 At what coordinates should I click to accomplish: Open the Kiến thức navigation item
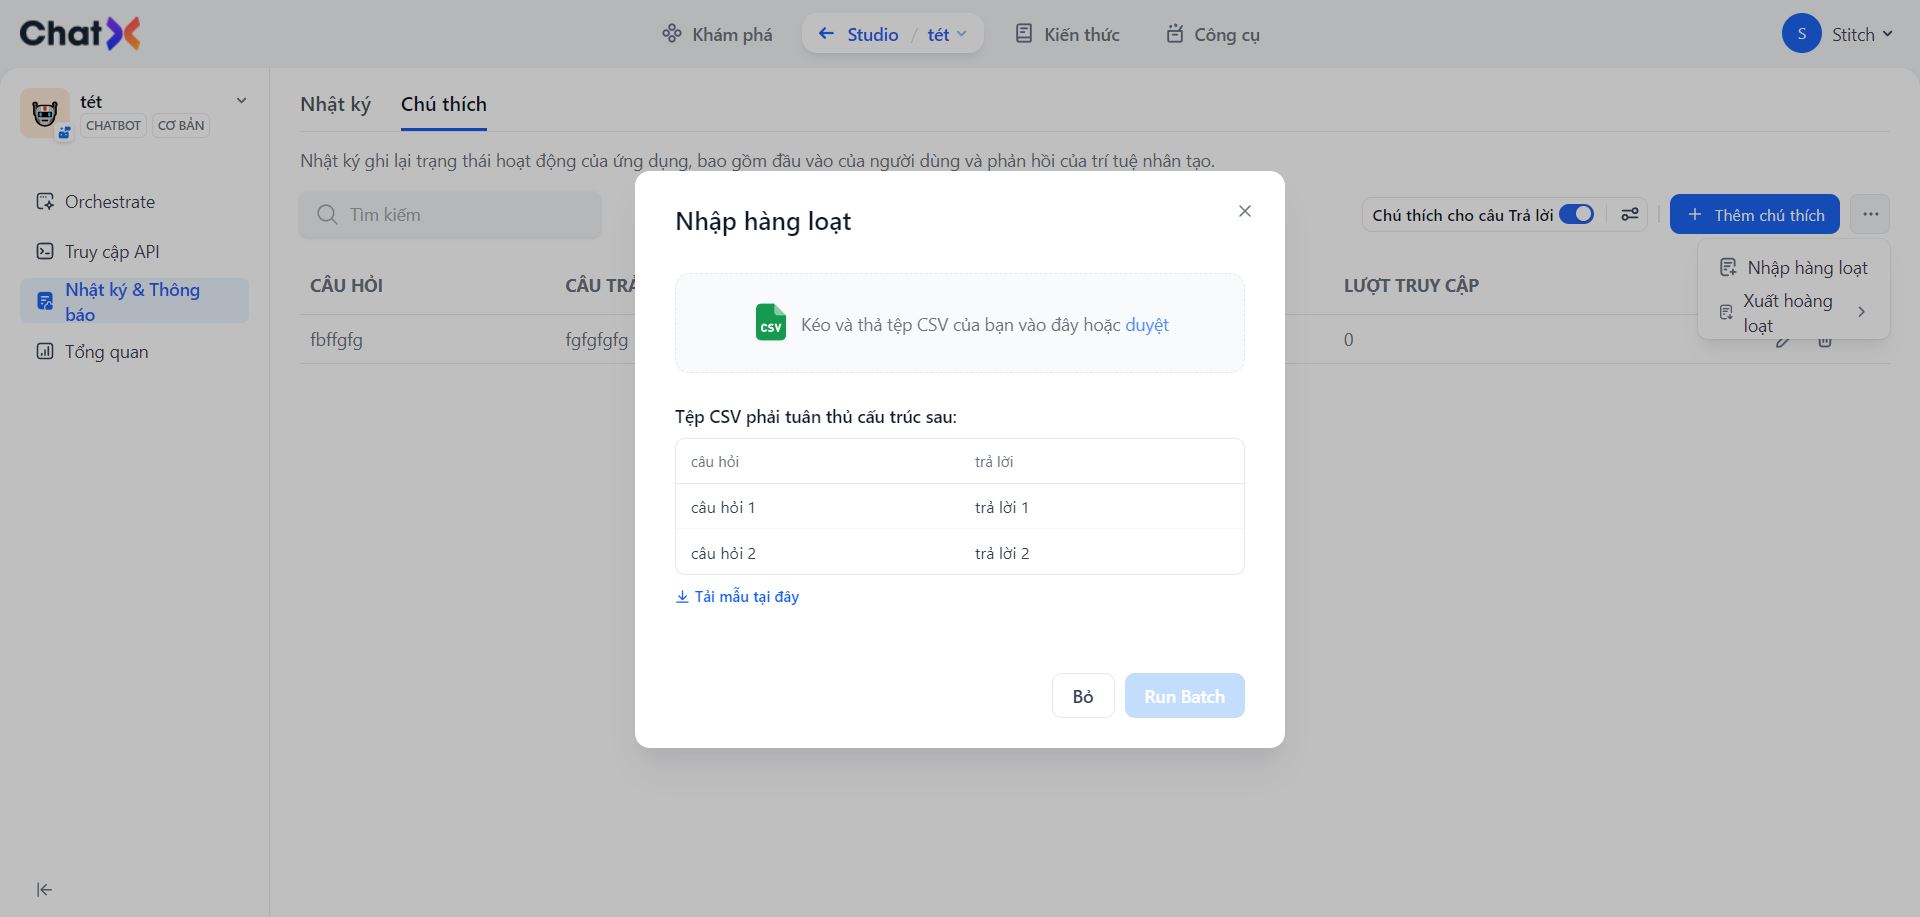pos(1067,34)
